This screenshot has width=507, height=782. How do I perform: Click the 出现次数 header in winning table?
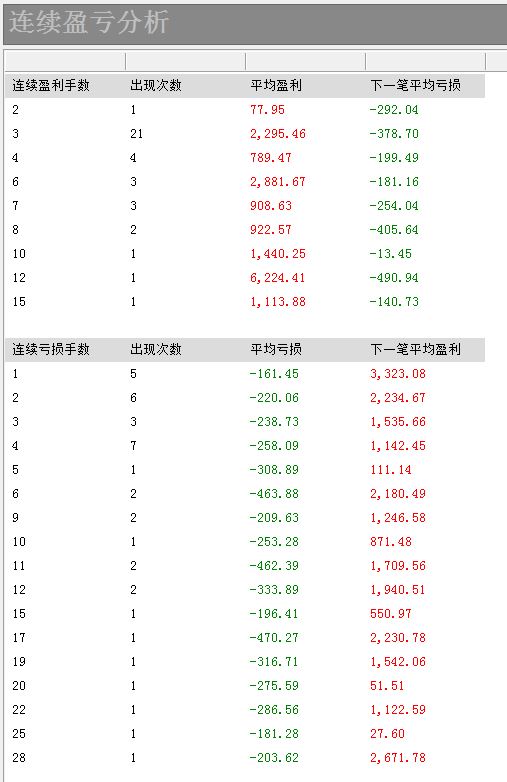tap(156, 85)
